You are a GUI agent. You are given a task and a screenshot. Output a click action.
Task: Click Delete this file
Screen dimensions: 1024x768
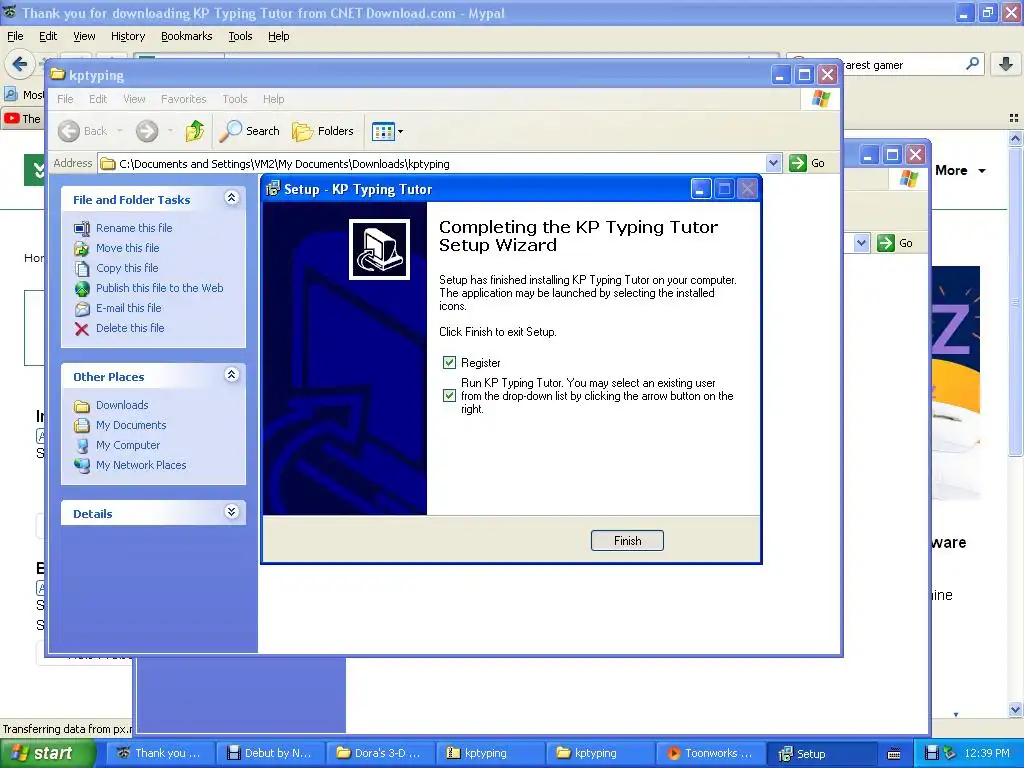click(x=130, y=328)
